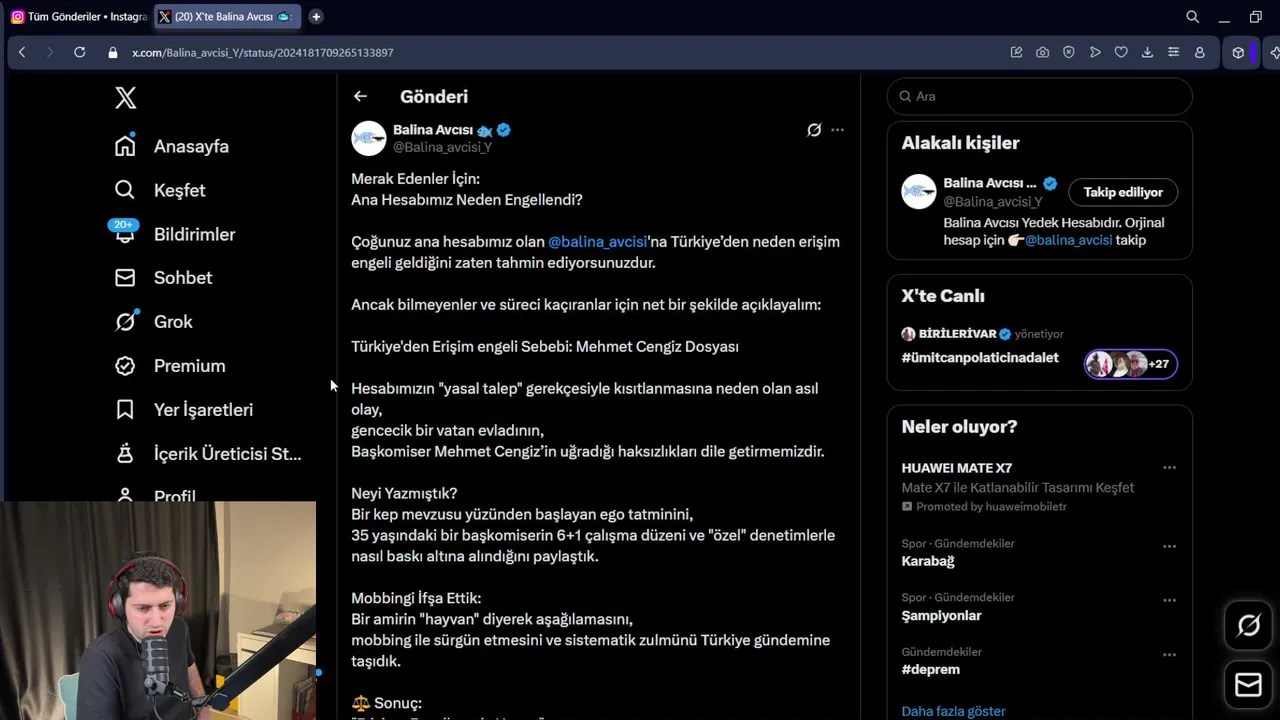Image resolution: width=1280 pixels, height=720 pixels.
Task: Click the browser forward arrow
Action: coord(50,52)
